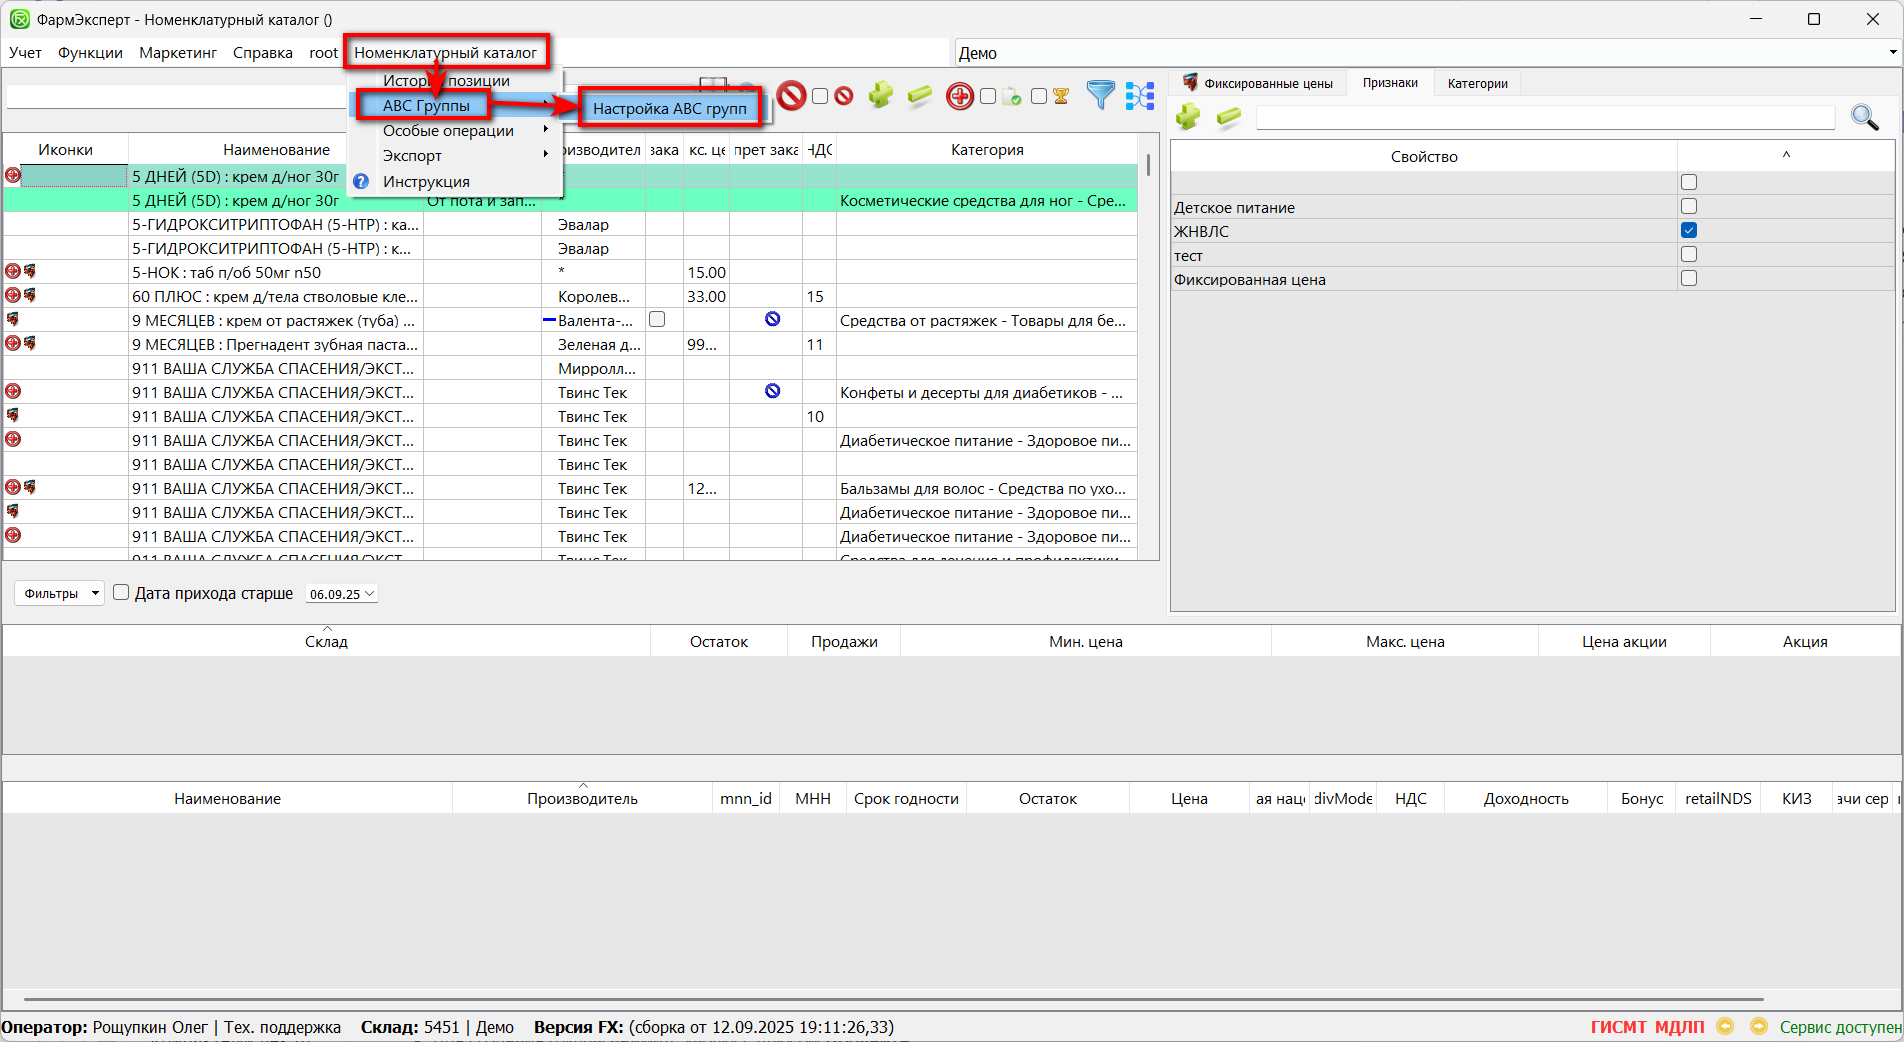Click the green plus icon in properties panel
1904x1042 pixels.
tap(1188, 118)
